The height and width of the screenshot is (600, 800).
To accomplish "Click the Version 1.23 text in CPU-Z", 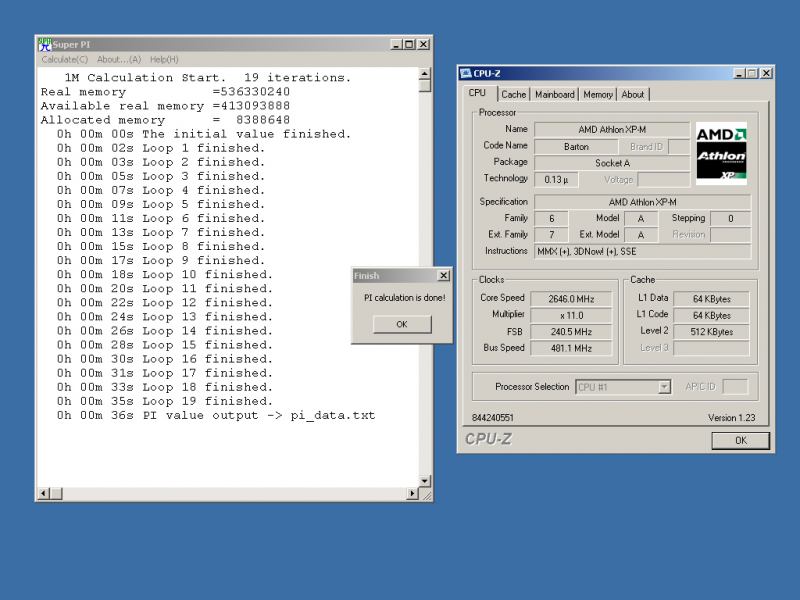I will 731,418.
